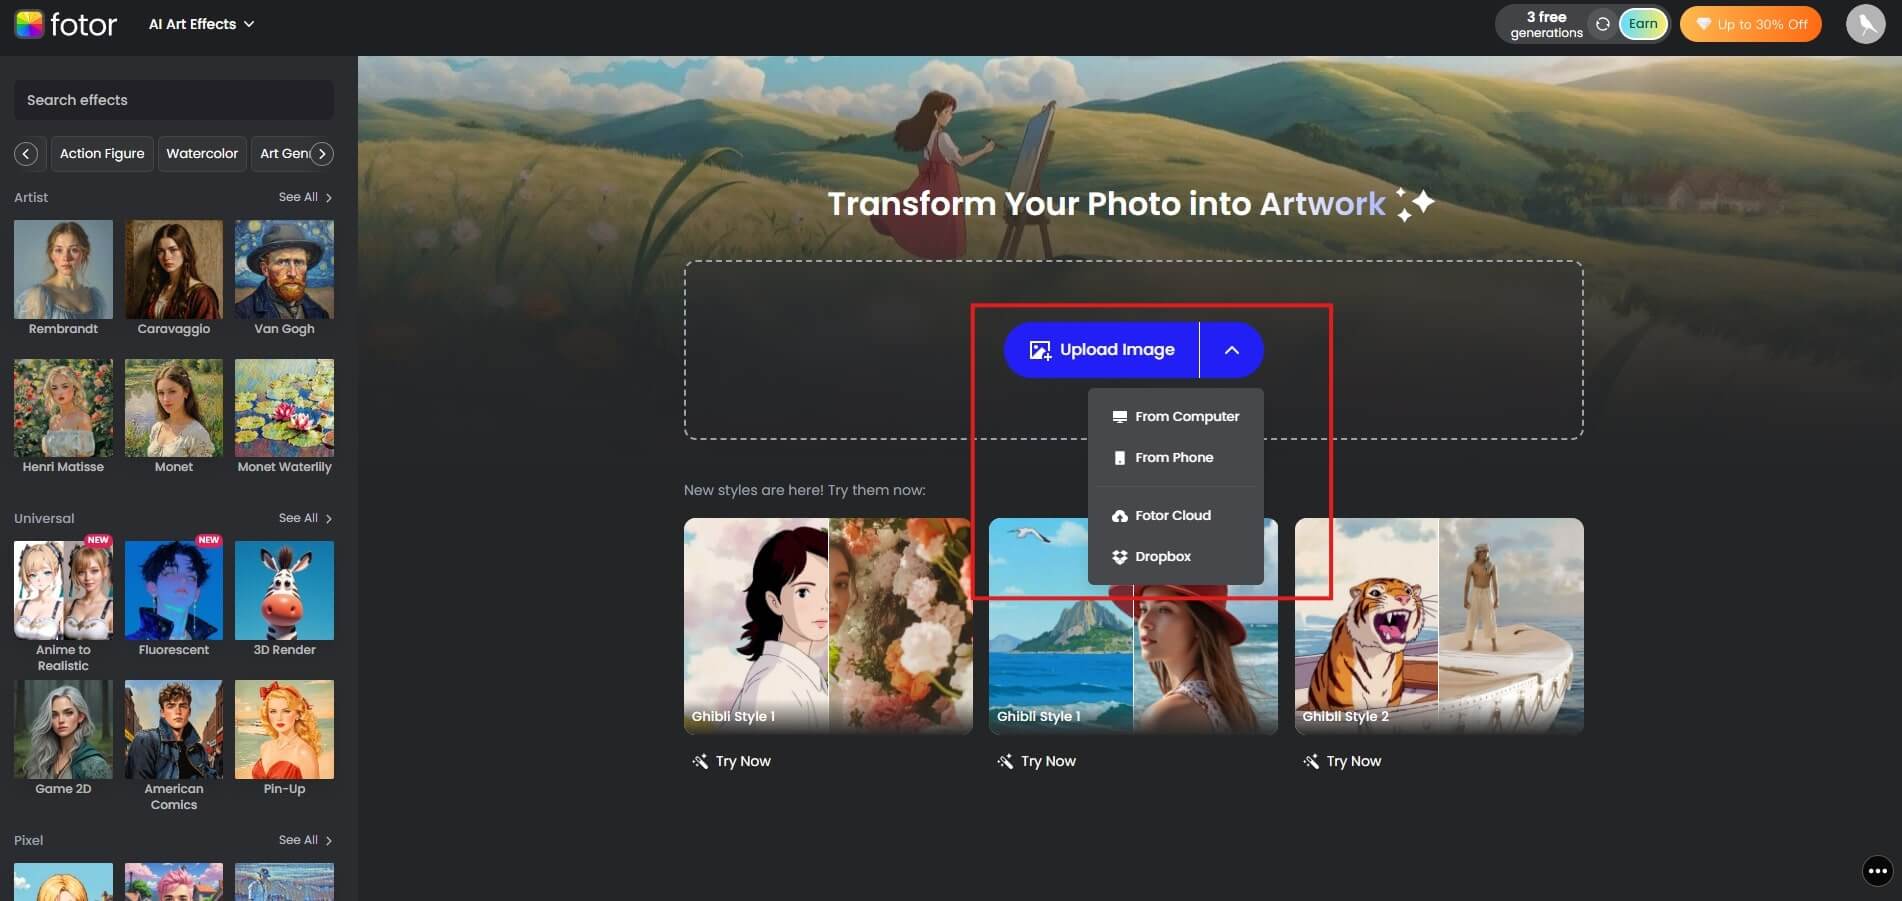Image resolution: width=1902 pixels, height=901 pixels.
Task: Choose the Caravaggio effect thumbnail
Action: (x=174, y=269)
